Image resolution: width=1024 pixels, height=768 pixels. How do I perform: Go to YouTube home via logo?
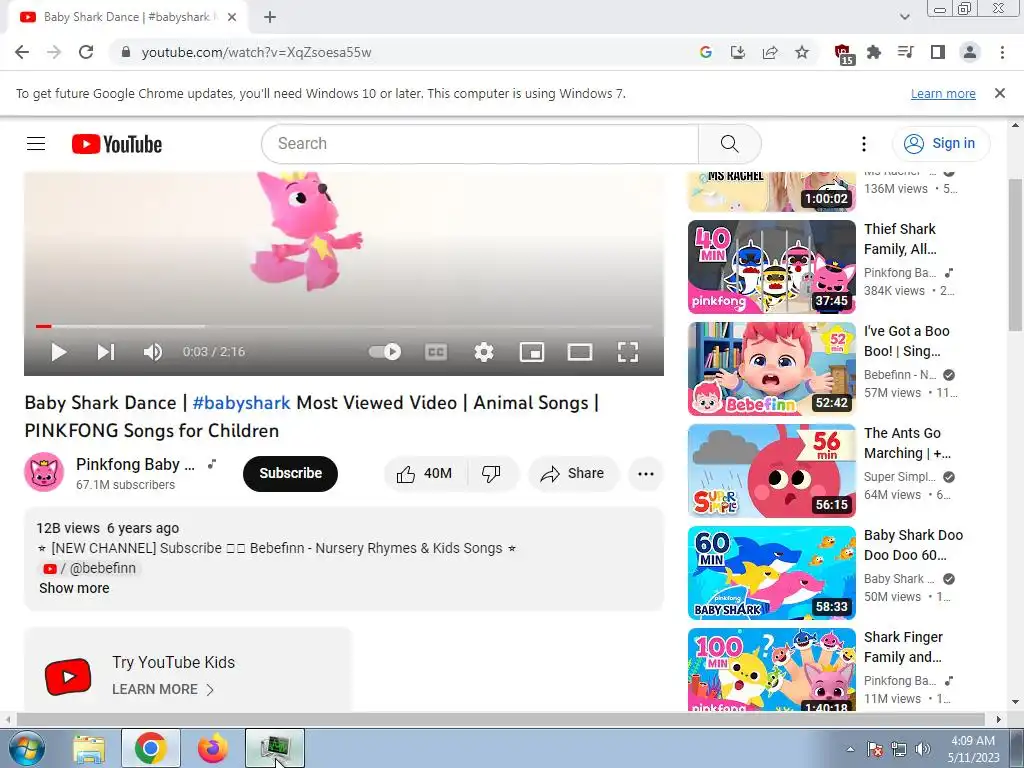(117, 144)
